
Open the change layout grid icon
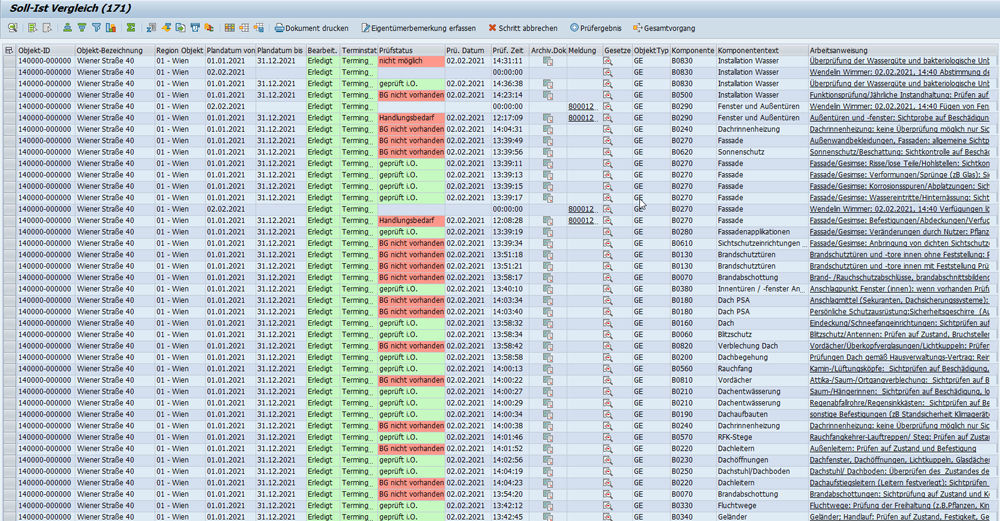(230, 27)
